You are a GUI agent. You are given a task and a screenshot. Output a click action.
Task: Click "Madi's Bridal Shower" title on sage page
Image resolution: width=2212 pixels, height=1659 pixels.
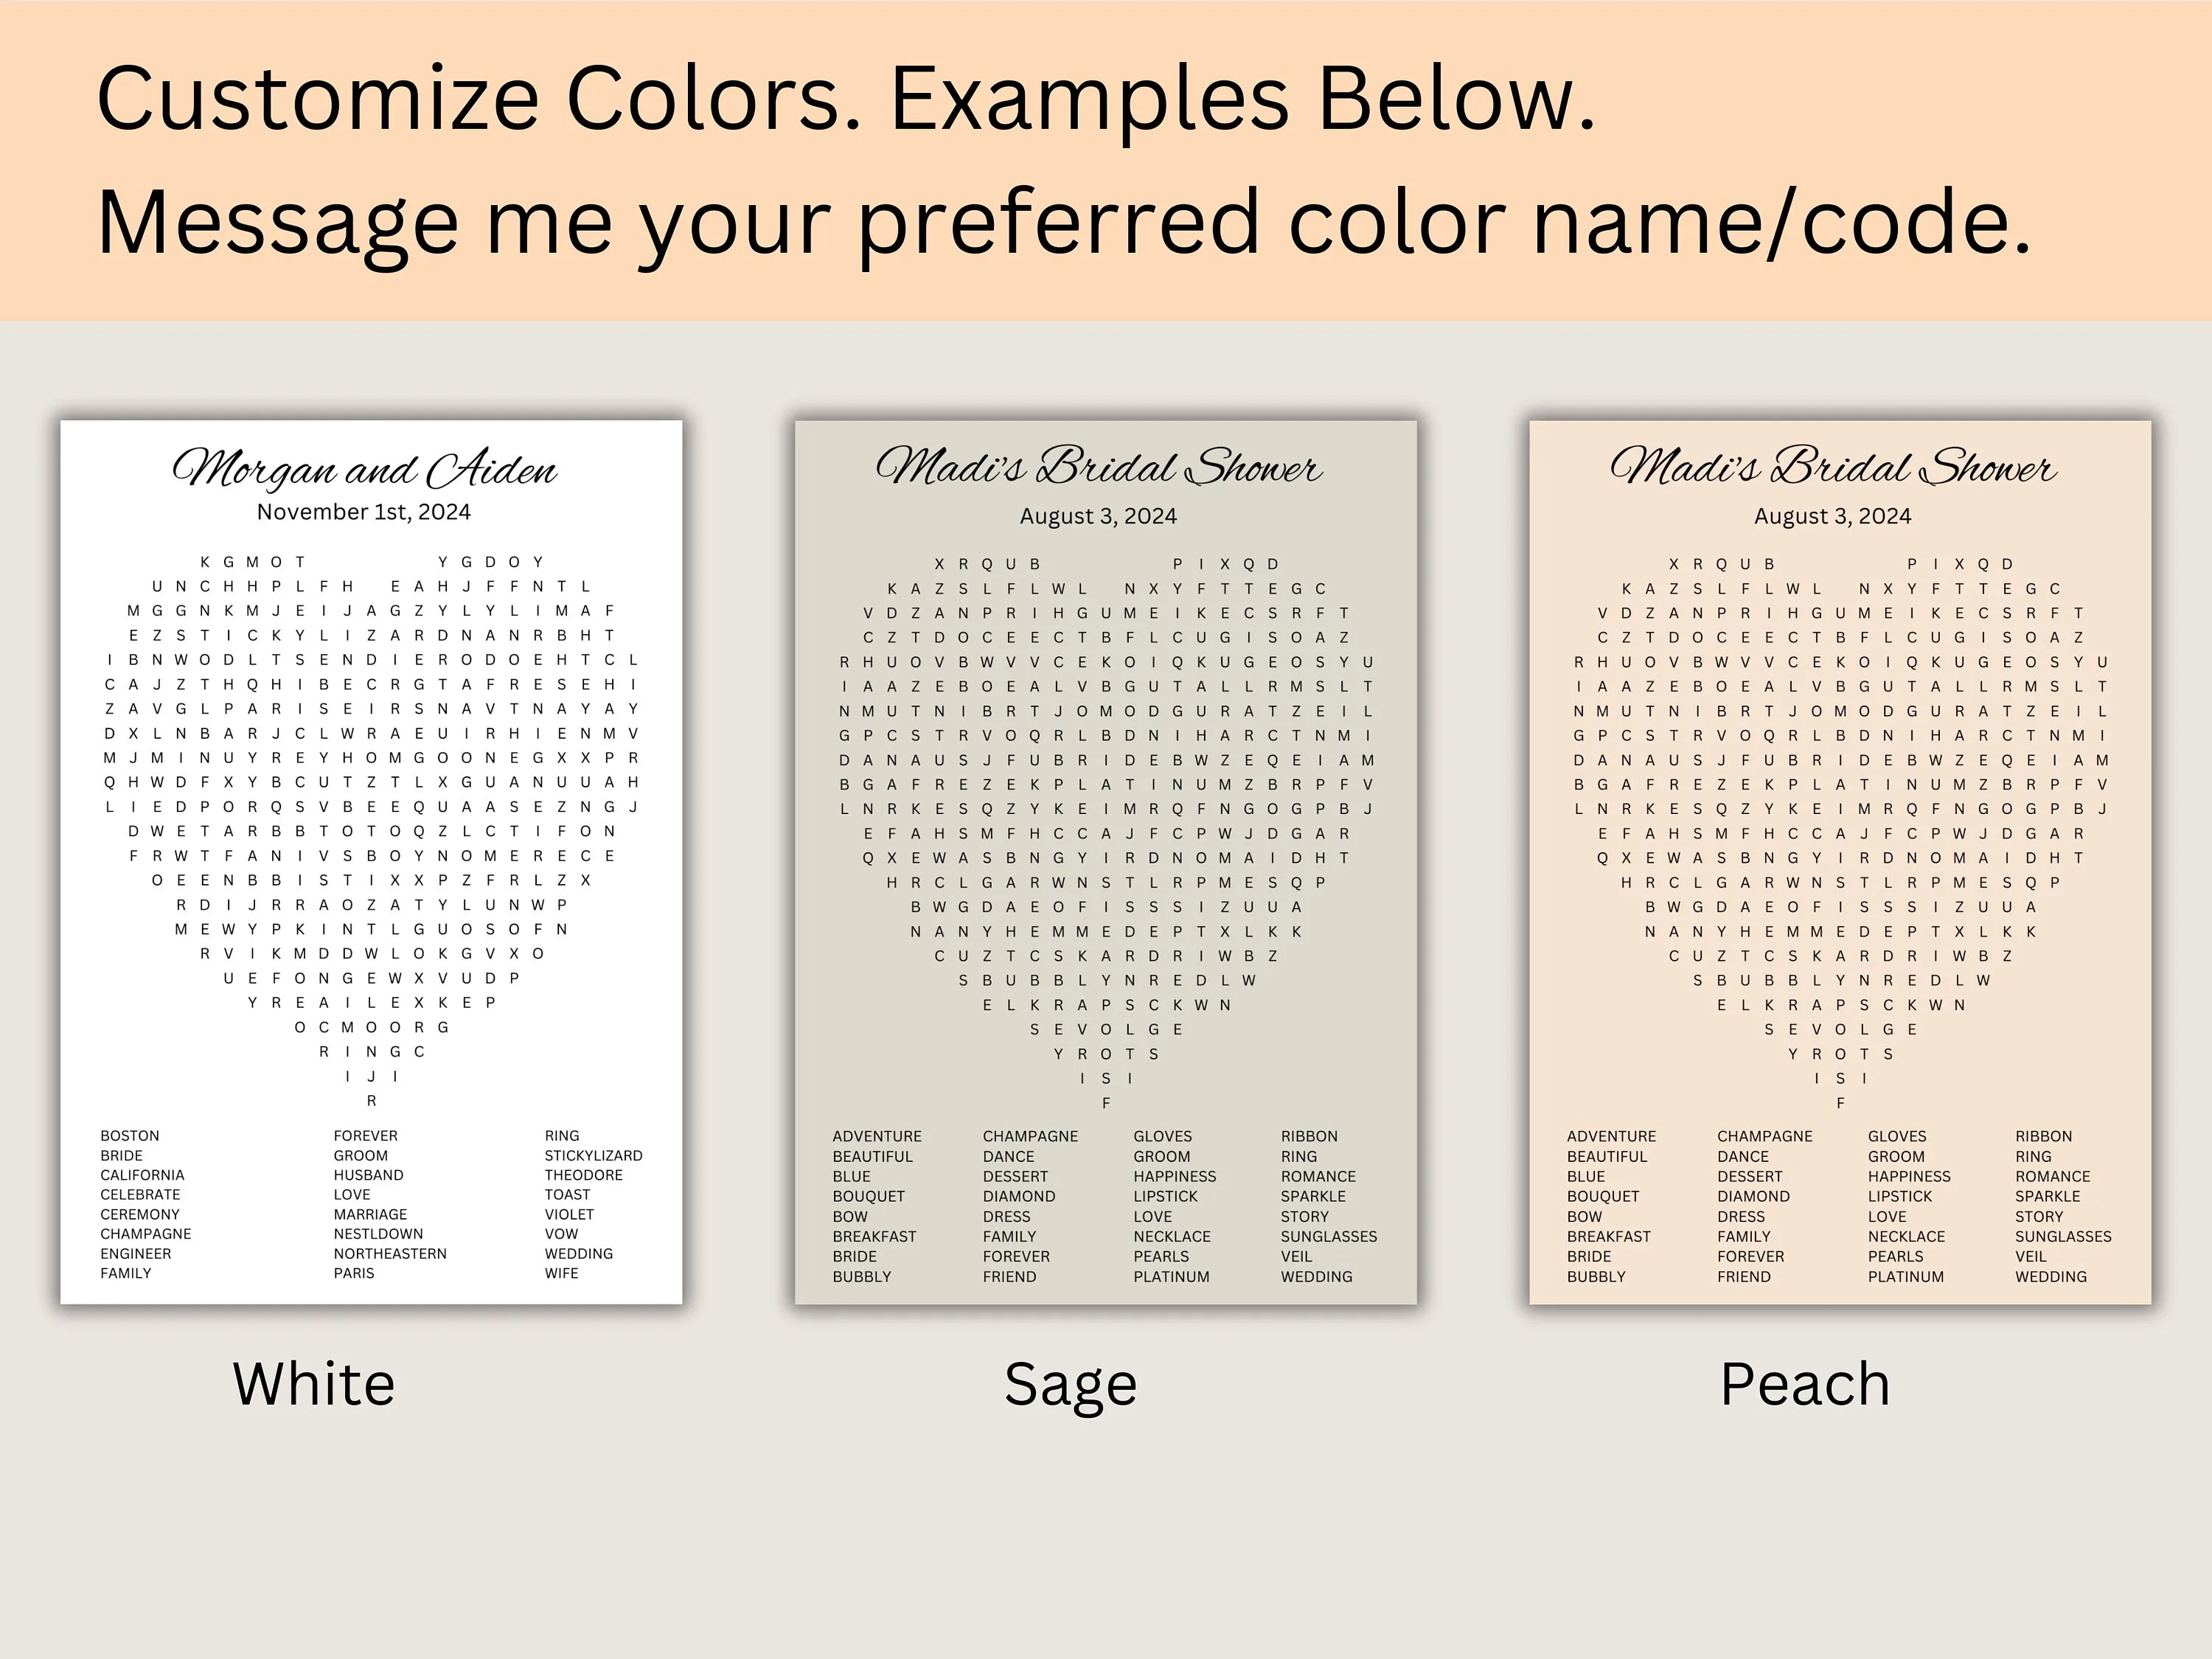coord(1098,467)
